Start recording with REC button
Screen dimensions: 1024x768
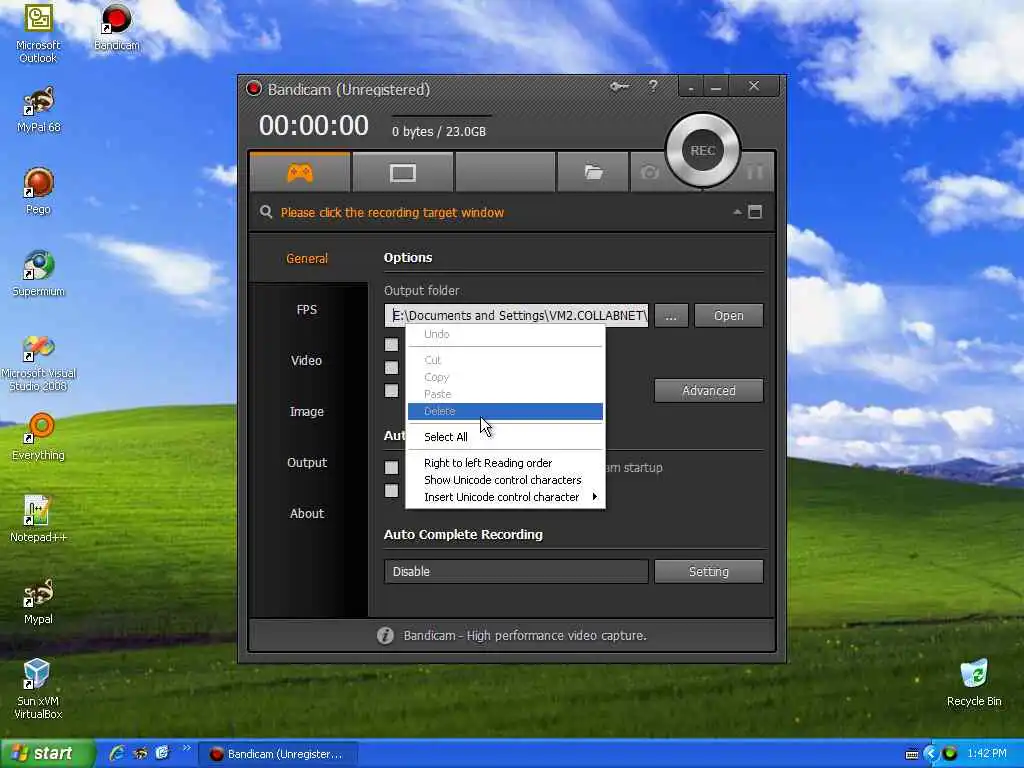[x=703, y=151]
